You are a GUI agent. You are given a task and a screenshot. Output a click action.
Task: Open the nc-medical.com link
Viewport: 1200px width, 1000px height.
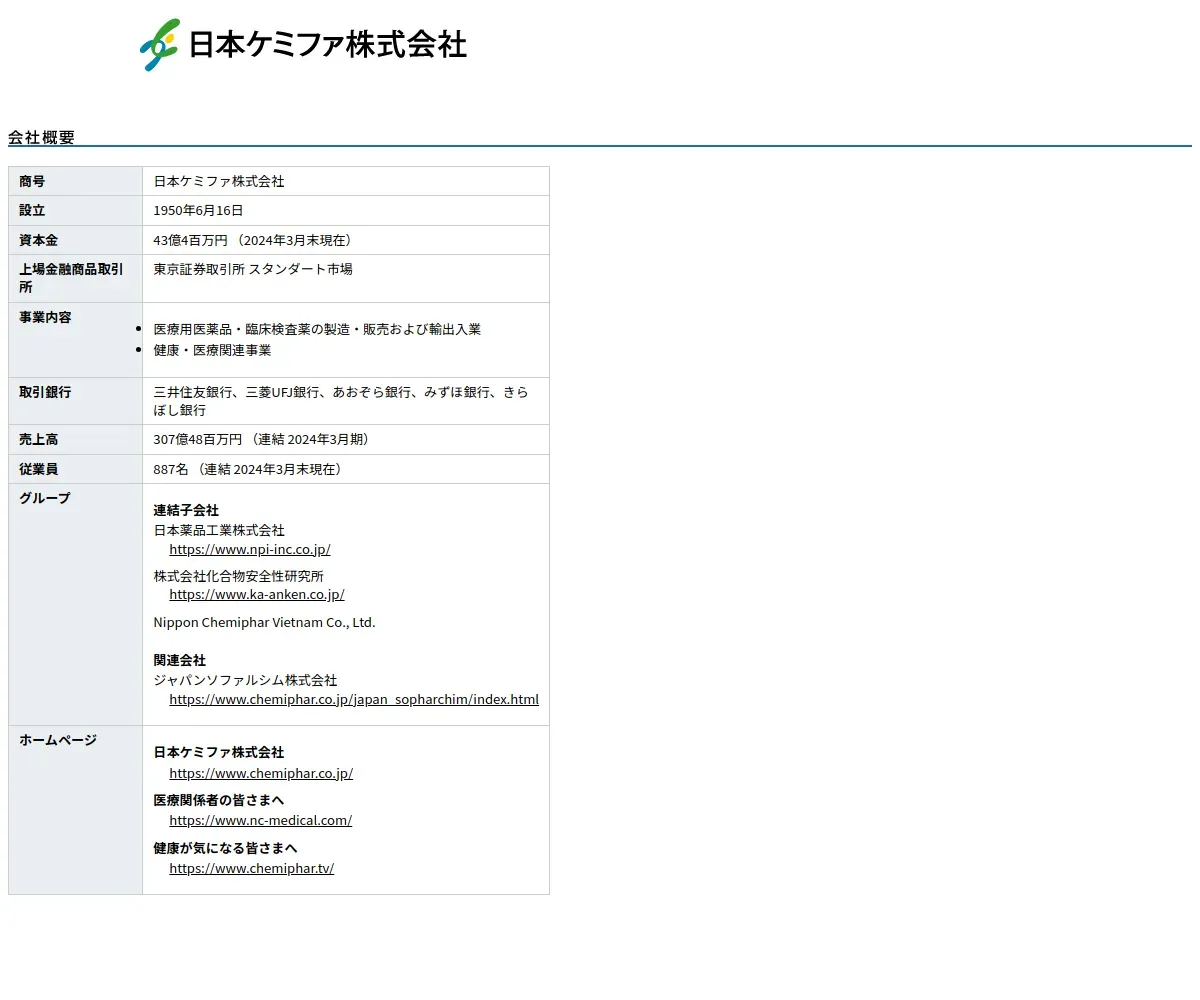coord(261,820)
